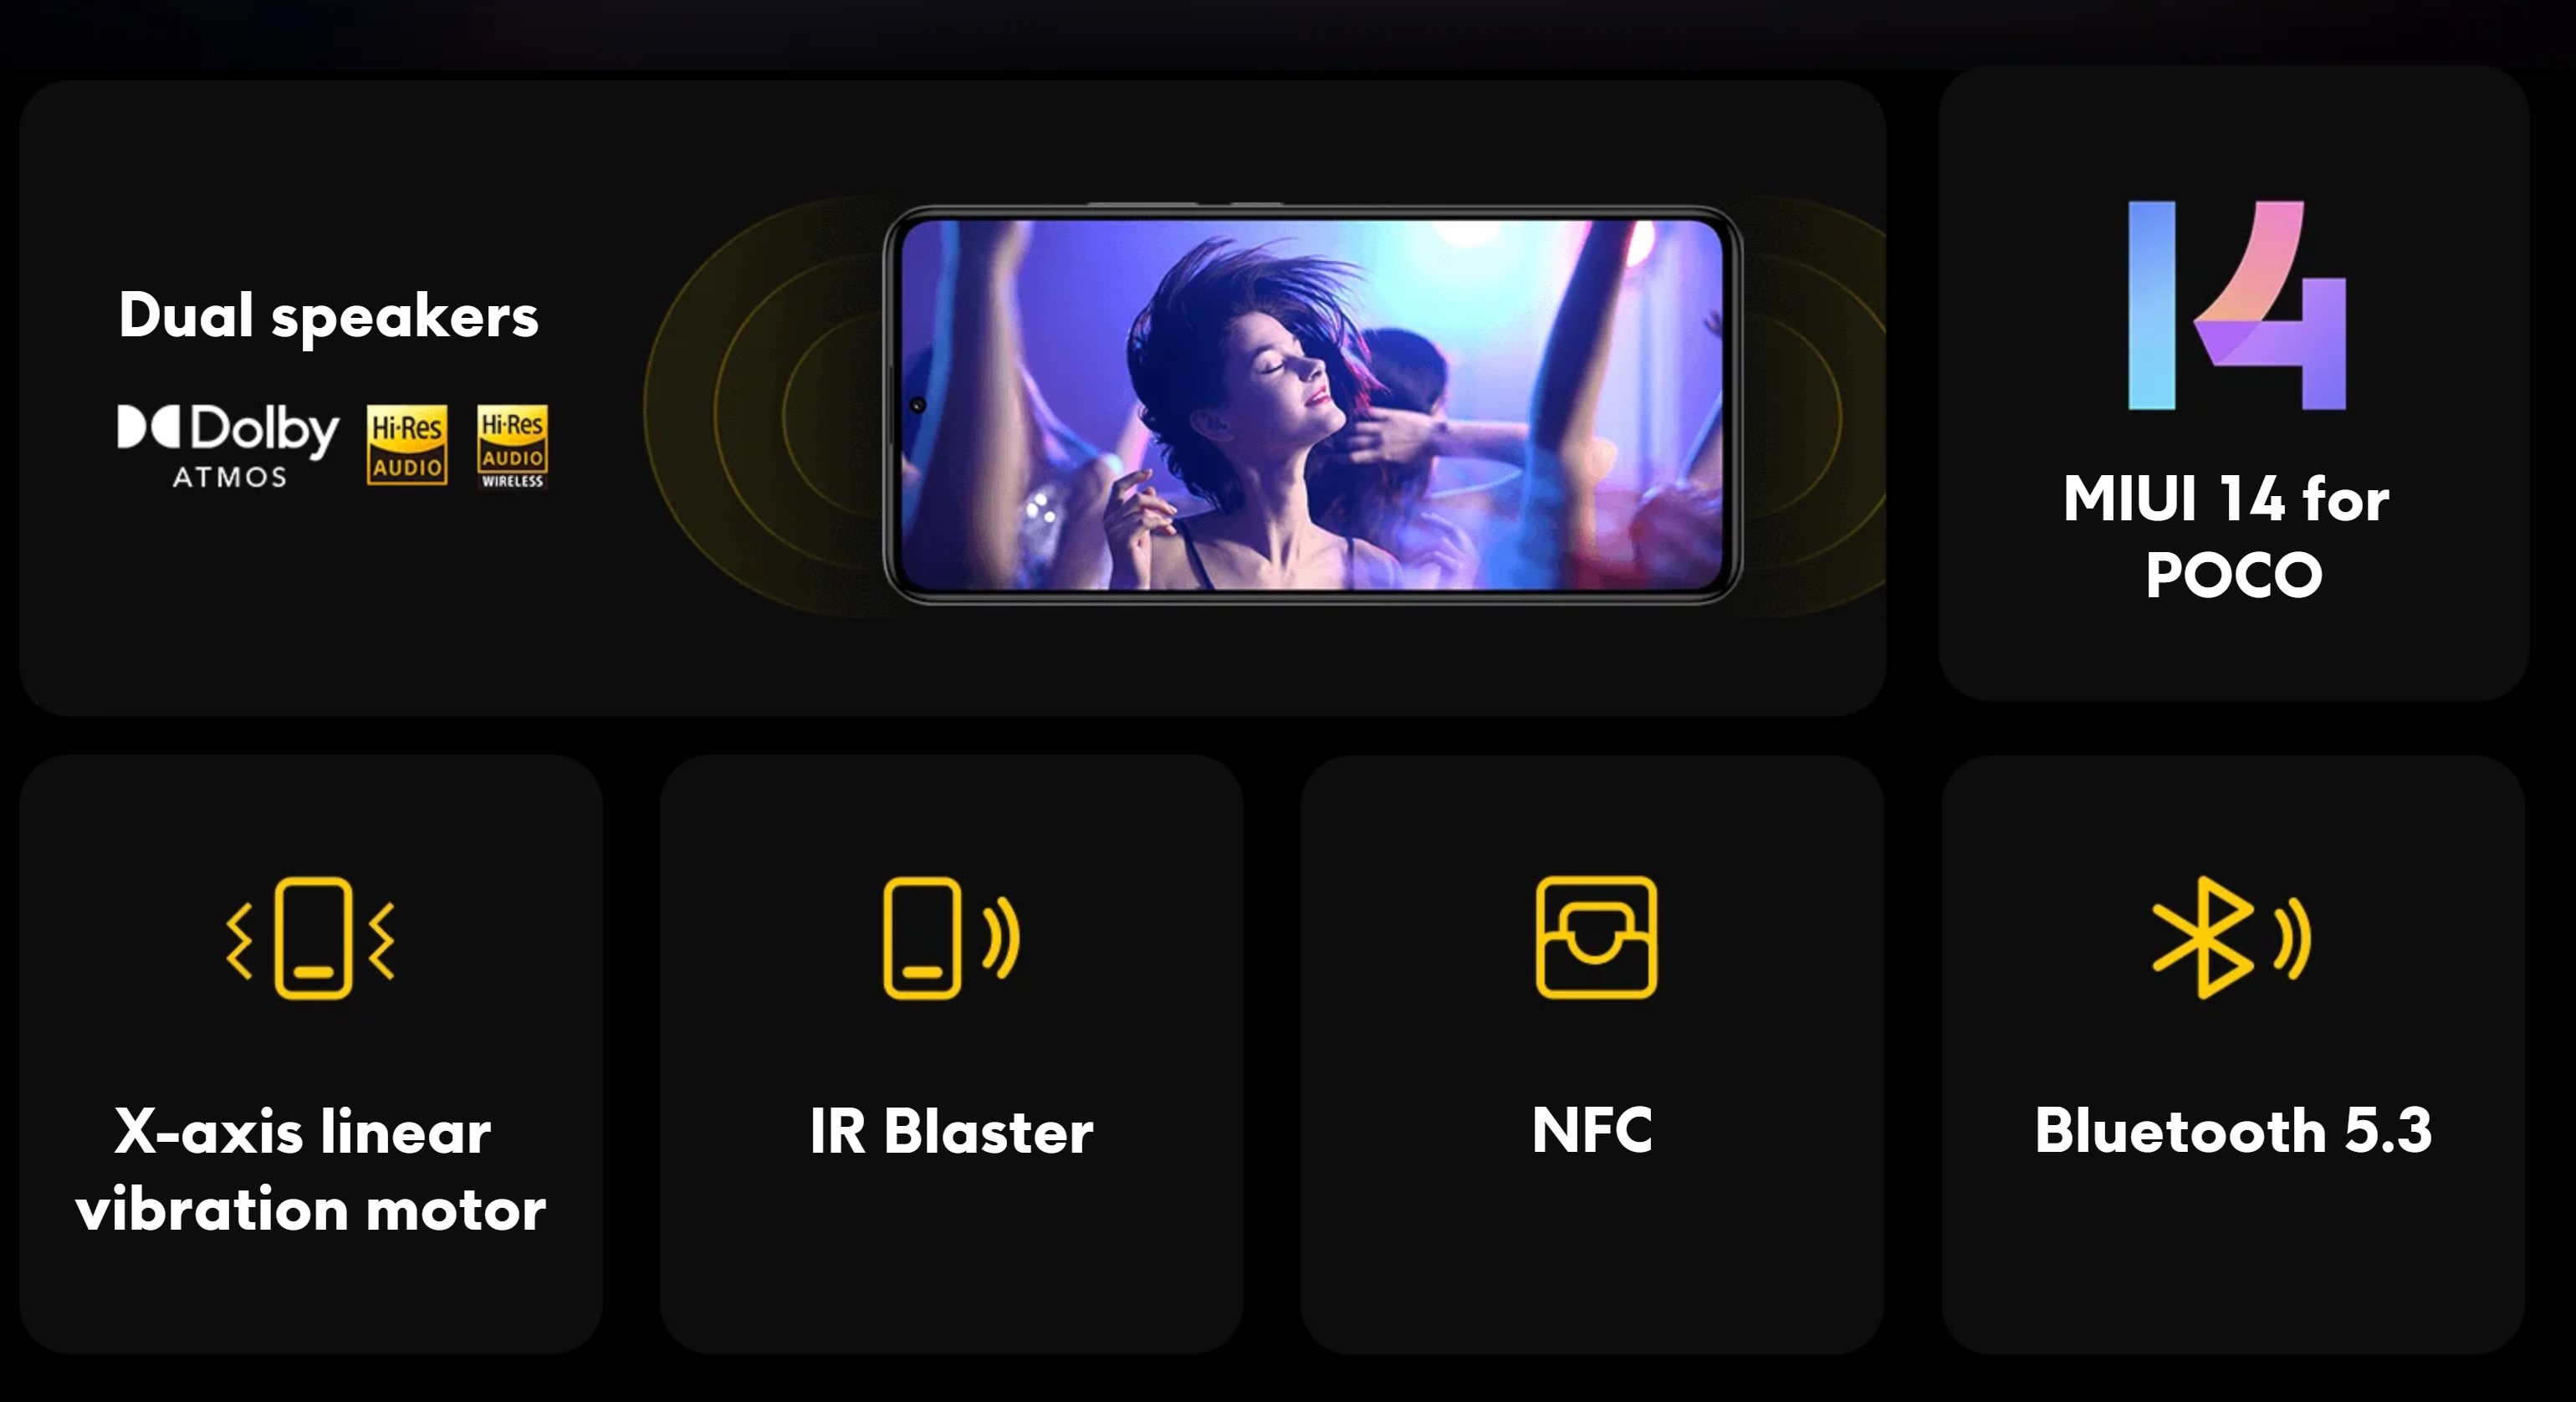The height and width of the screenshot is (1402, 2576).
Task: Click the yellow Bluetooth icon
Action: coord(2232,937)
